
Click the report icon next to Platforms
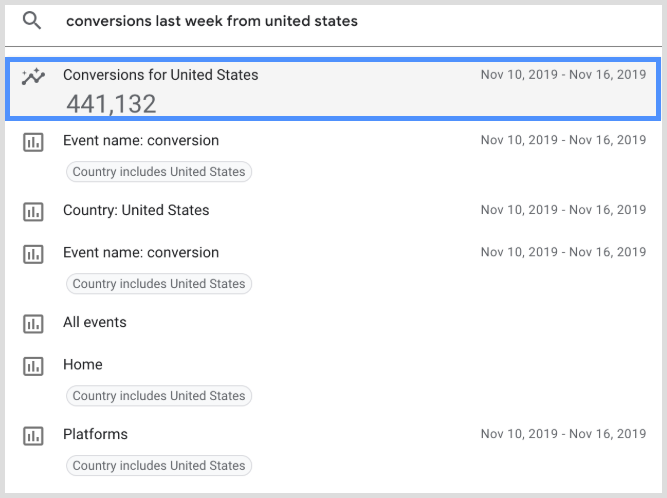click(x=33, y=436)
